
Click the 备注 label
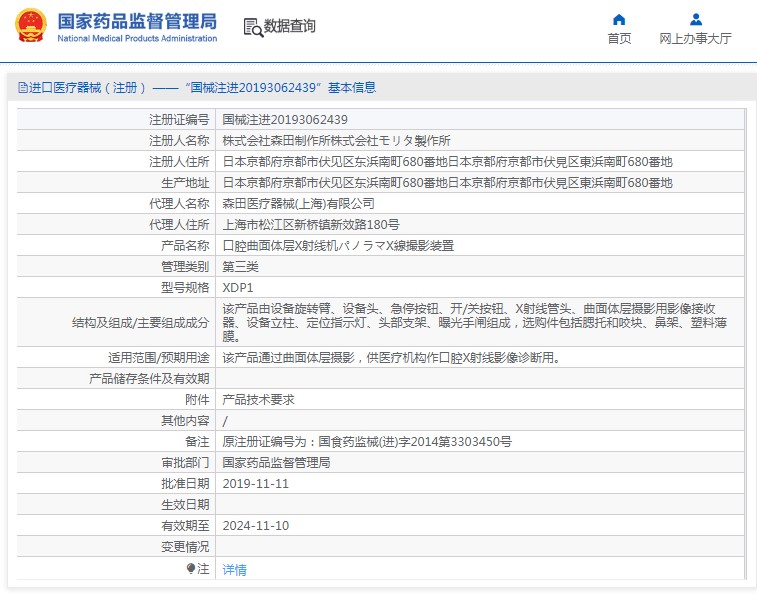(x=197, y=442)
